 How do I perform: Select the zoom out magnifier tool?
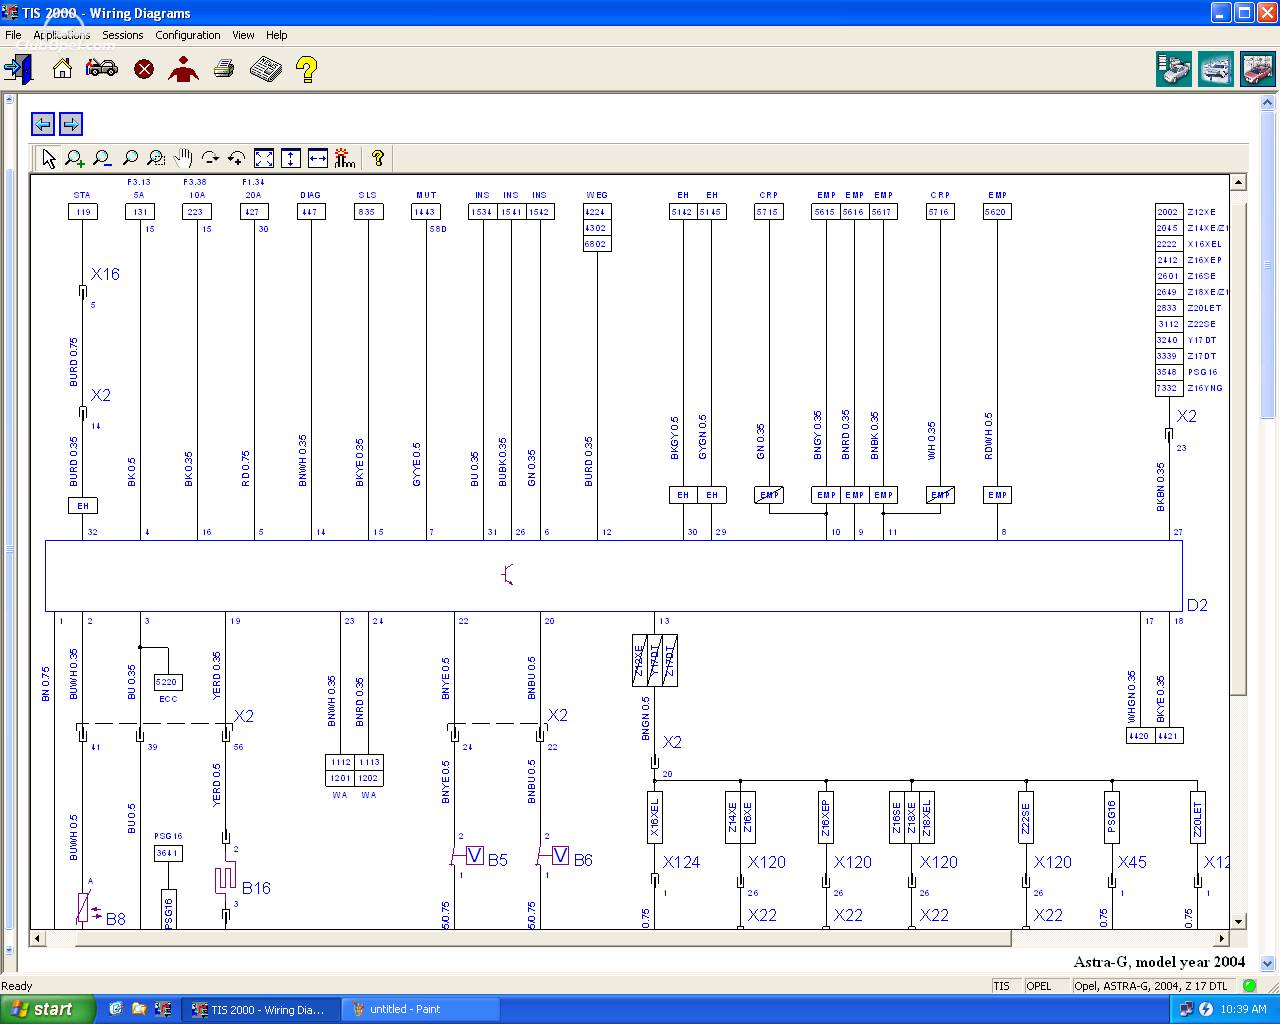(102, 158)
